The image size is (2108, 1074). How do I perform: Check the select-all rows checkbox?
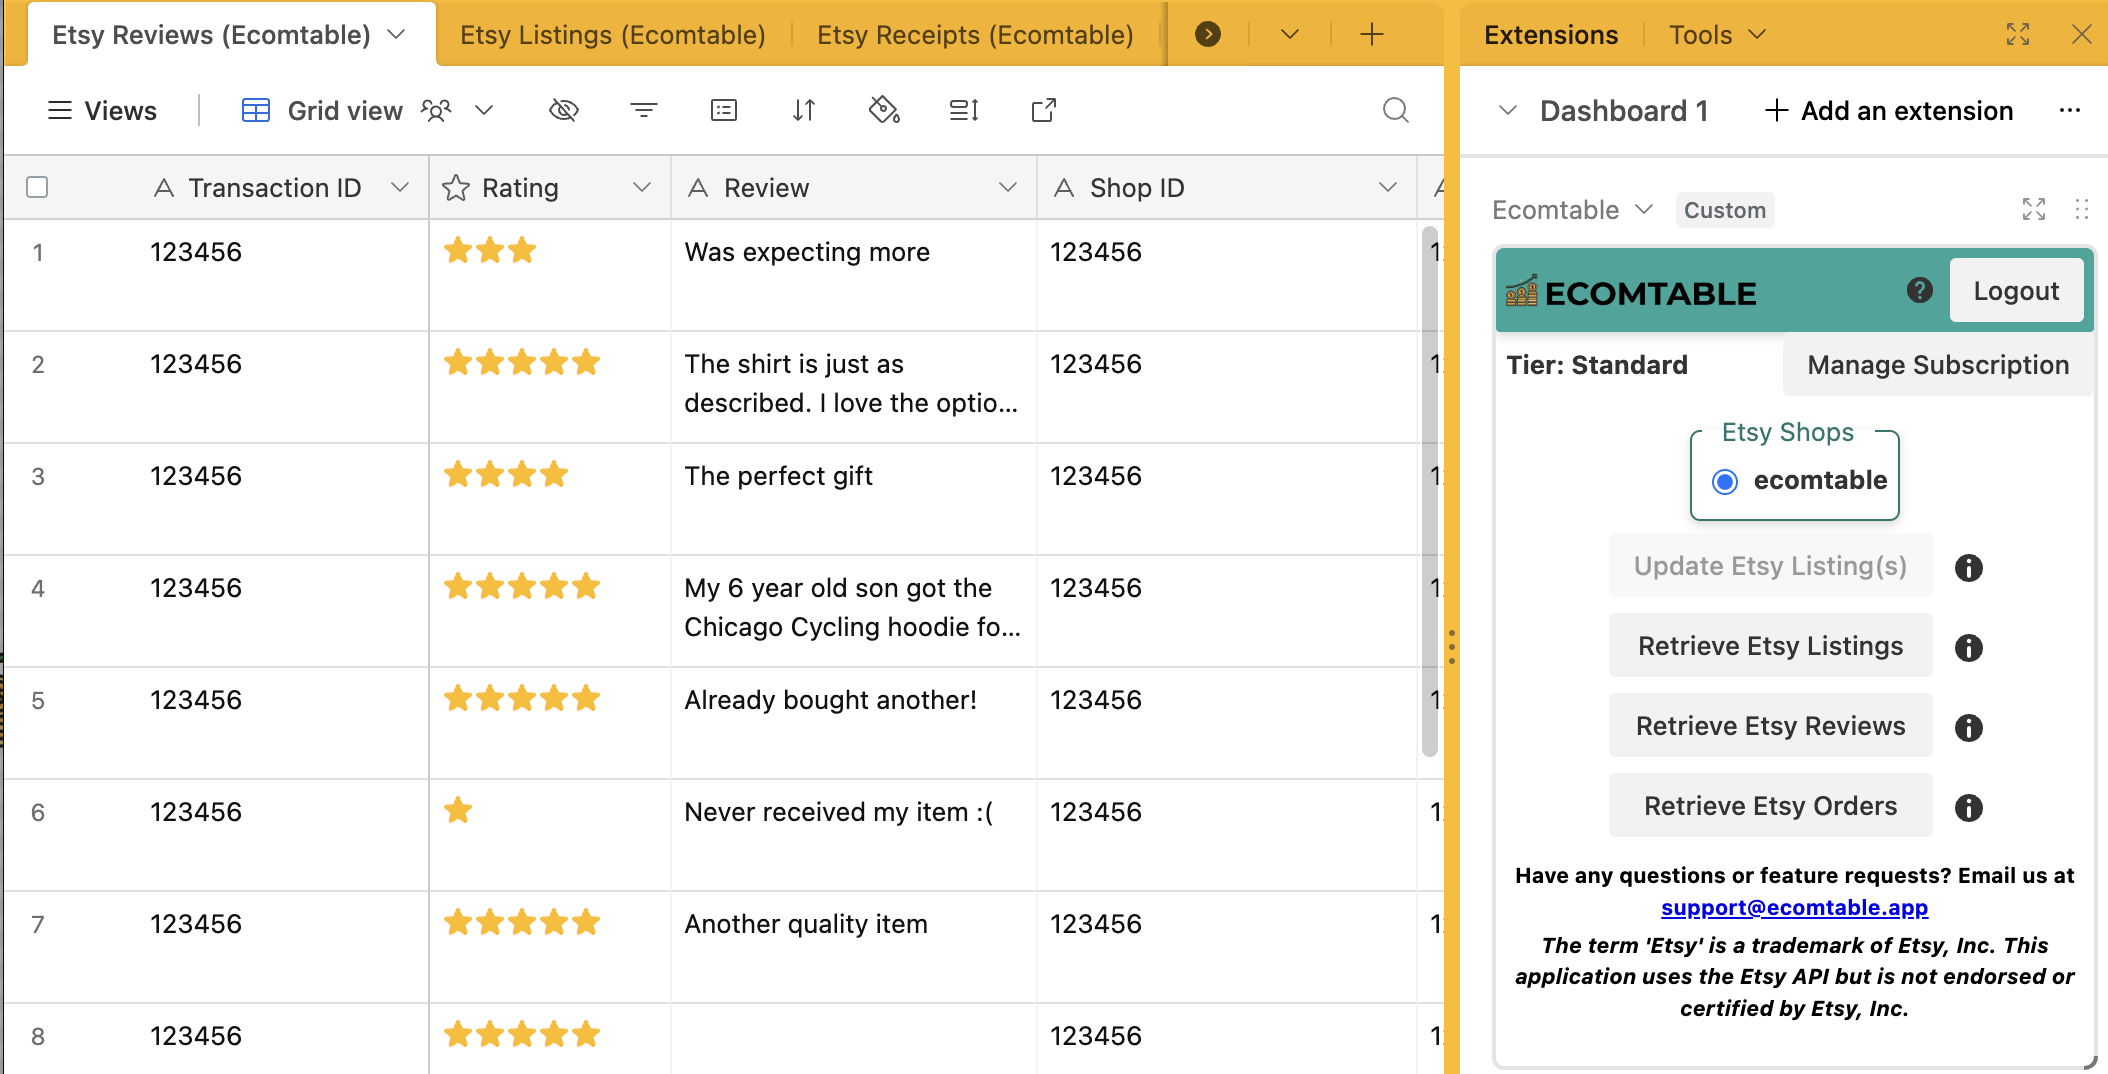[37, 188]
